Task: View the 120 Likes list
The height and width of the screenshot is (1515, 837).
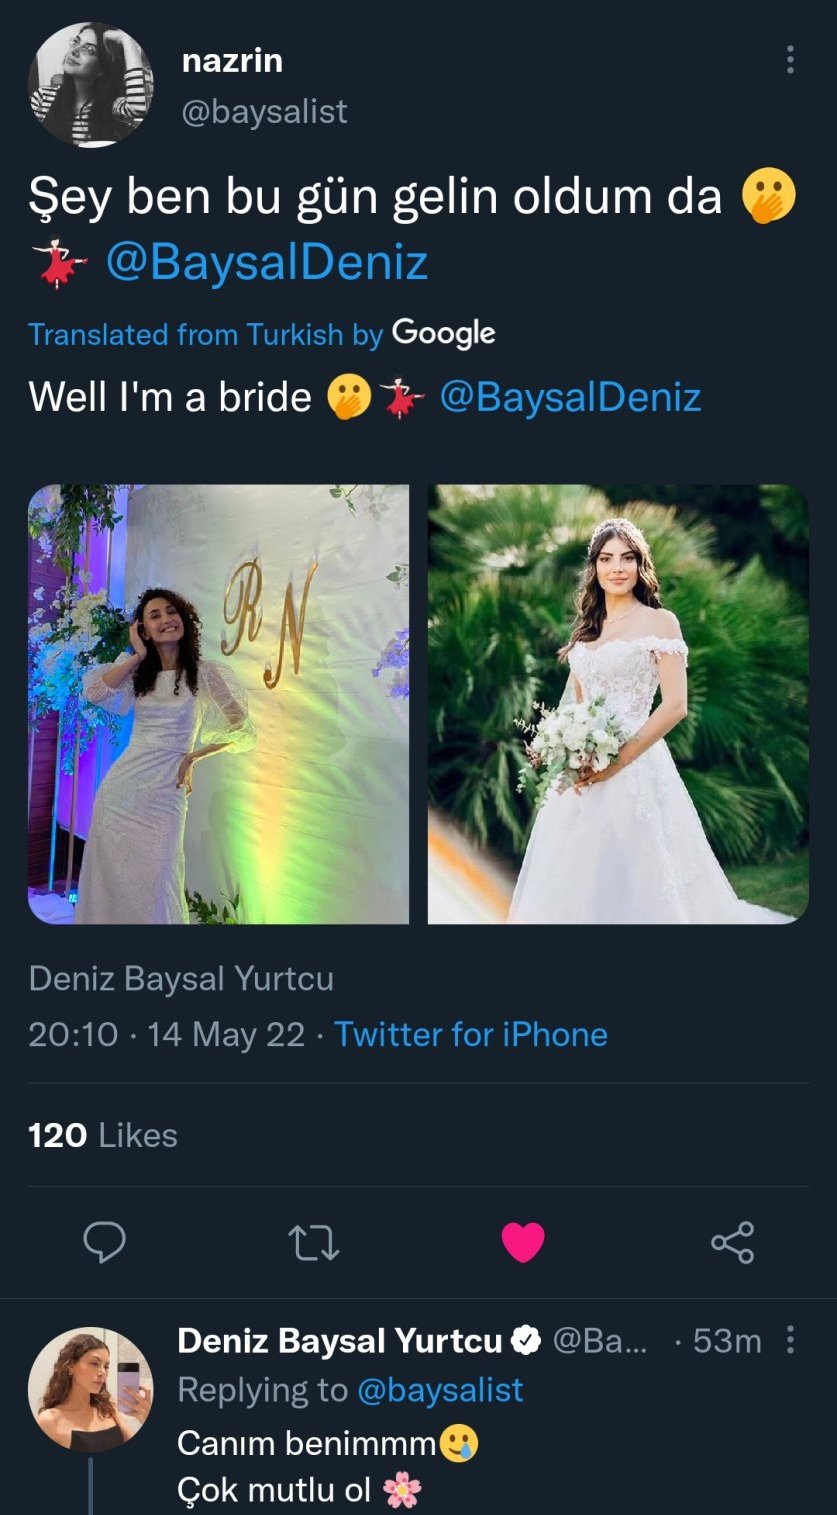Action: coord(103,1135)
